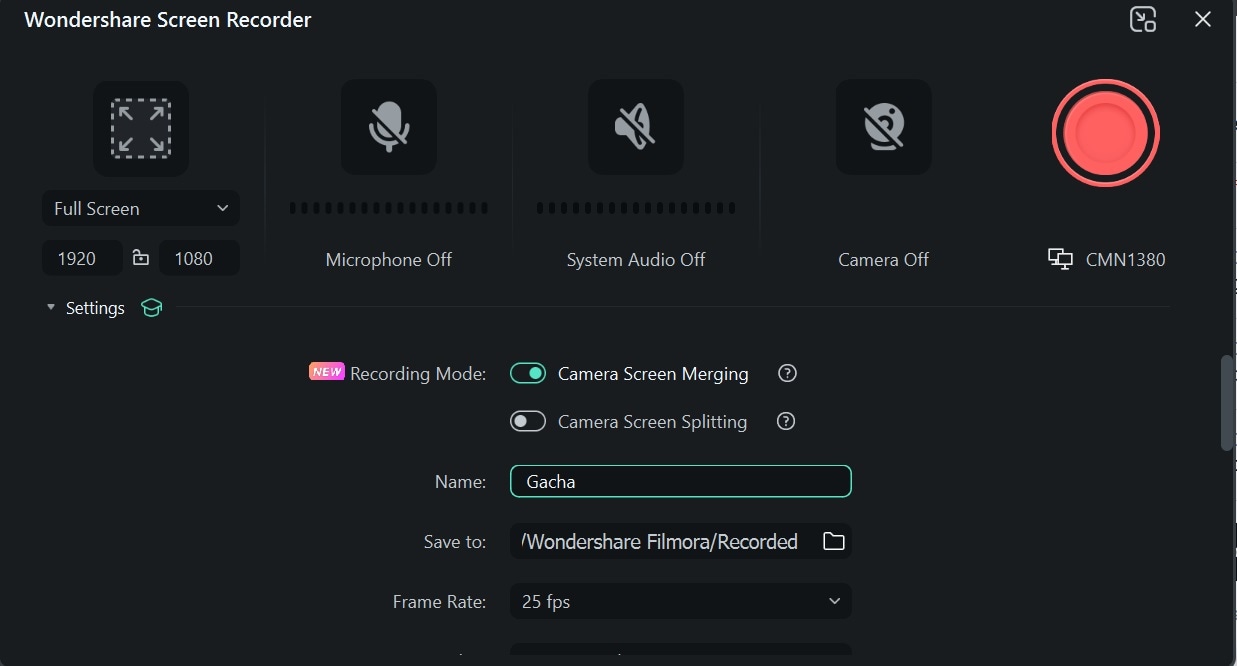Click the vertical scrollbar thumb
This screenshot has width=1237, height=666.
(x=1227, y=402)
